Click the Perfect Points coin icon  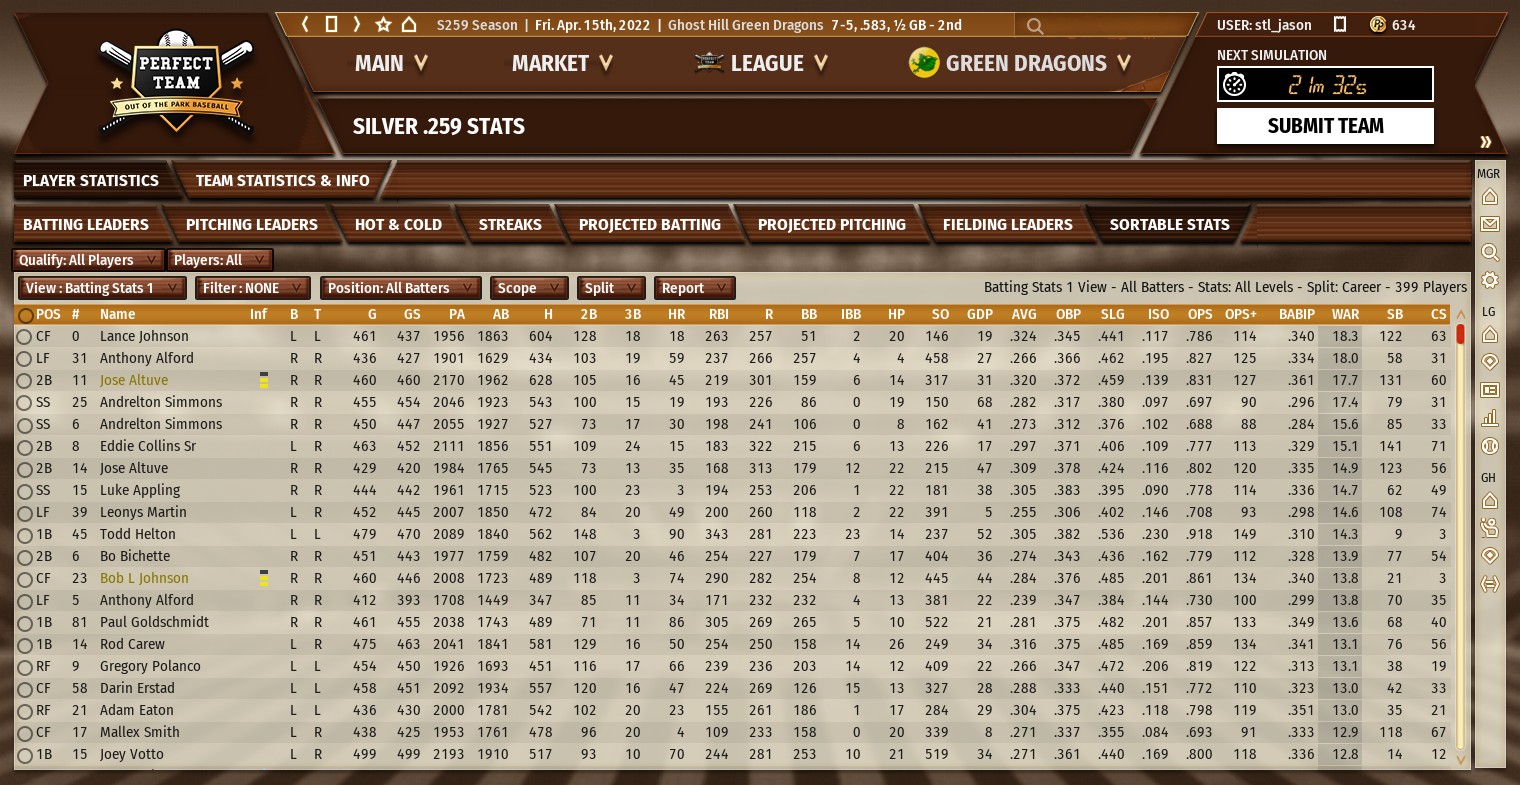point(1377,25)
